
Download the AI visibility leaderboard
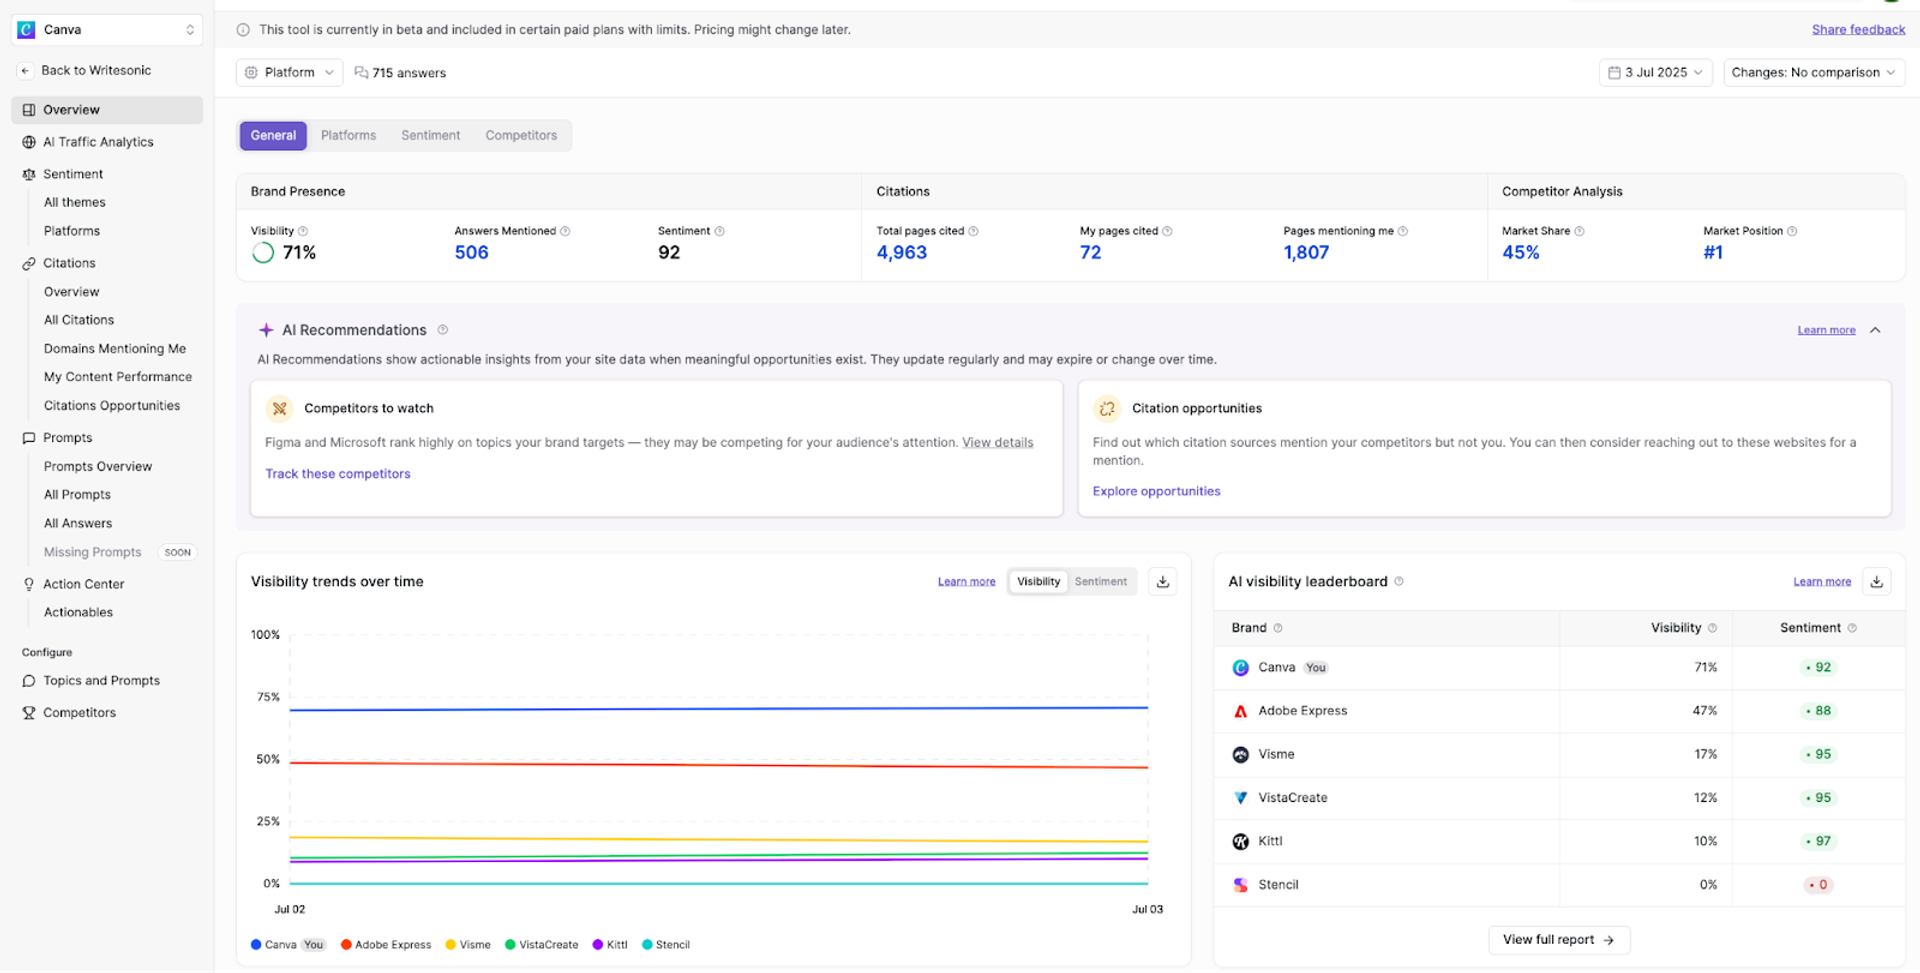pos(1877,582)
